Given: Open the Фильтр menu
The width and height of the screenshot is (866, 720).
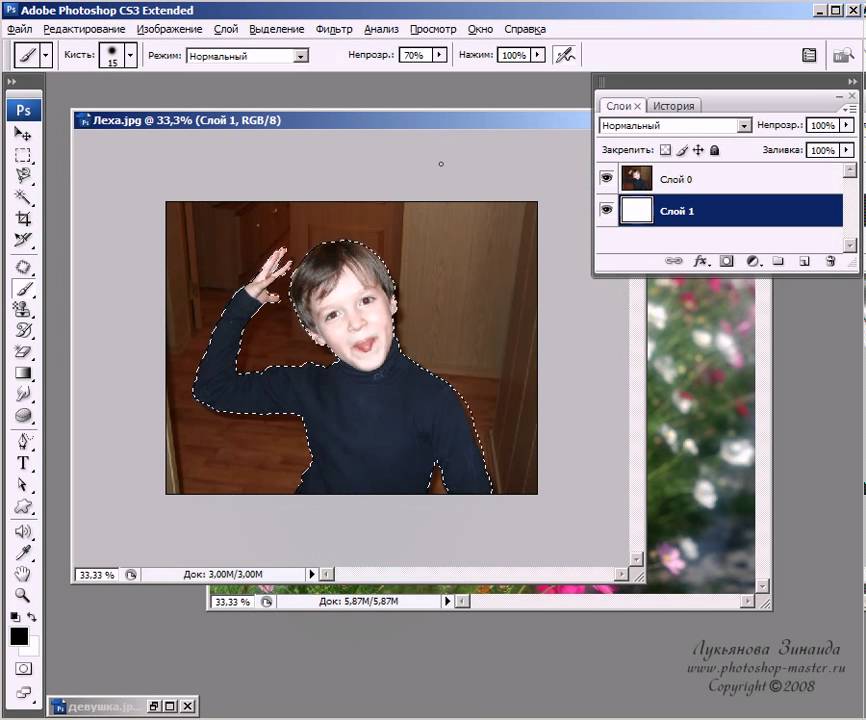Looking at the screenshot, I should tap(334, 29).
